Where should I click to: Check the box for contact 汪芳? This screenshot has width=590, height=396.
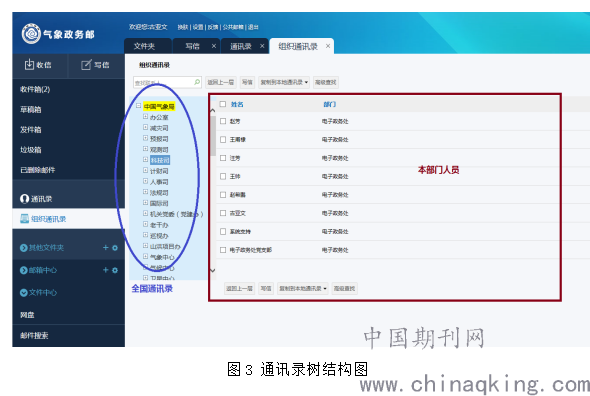[x=223, y=158]
